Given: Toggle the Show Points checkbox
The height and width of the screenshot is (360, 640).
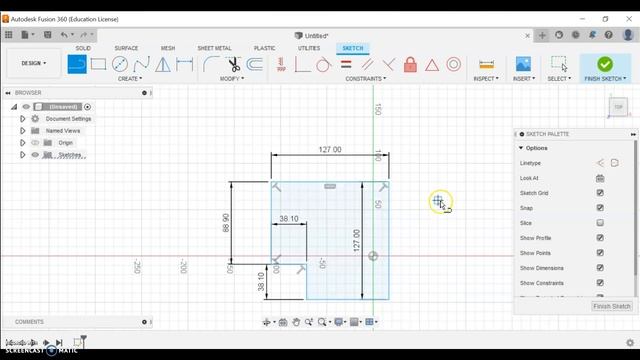Looking at the screenshot, I should [600, 253].
